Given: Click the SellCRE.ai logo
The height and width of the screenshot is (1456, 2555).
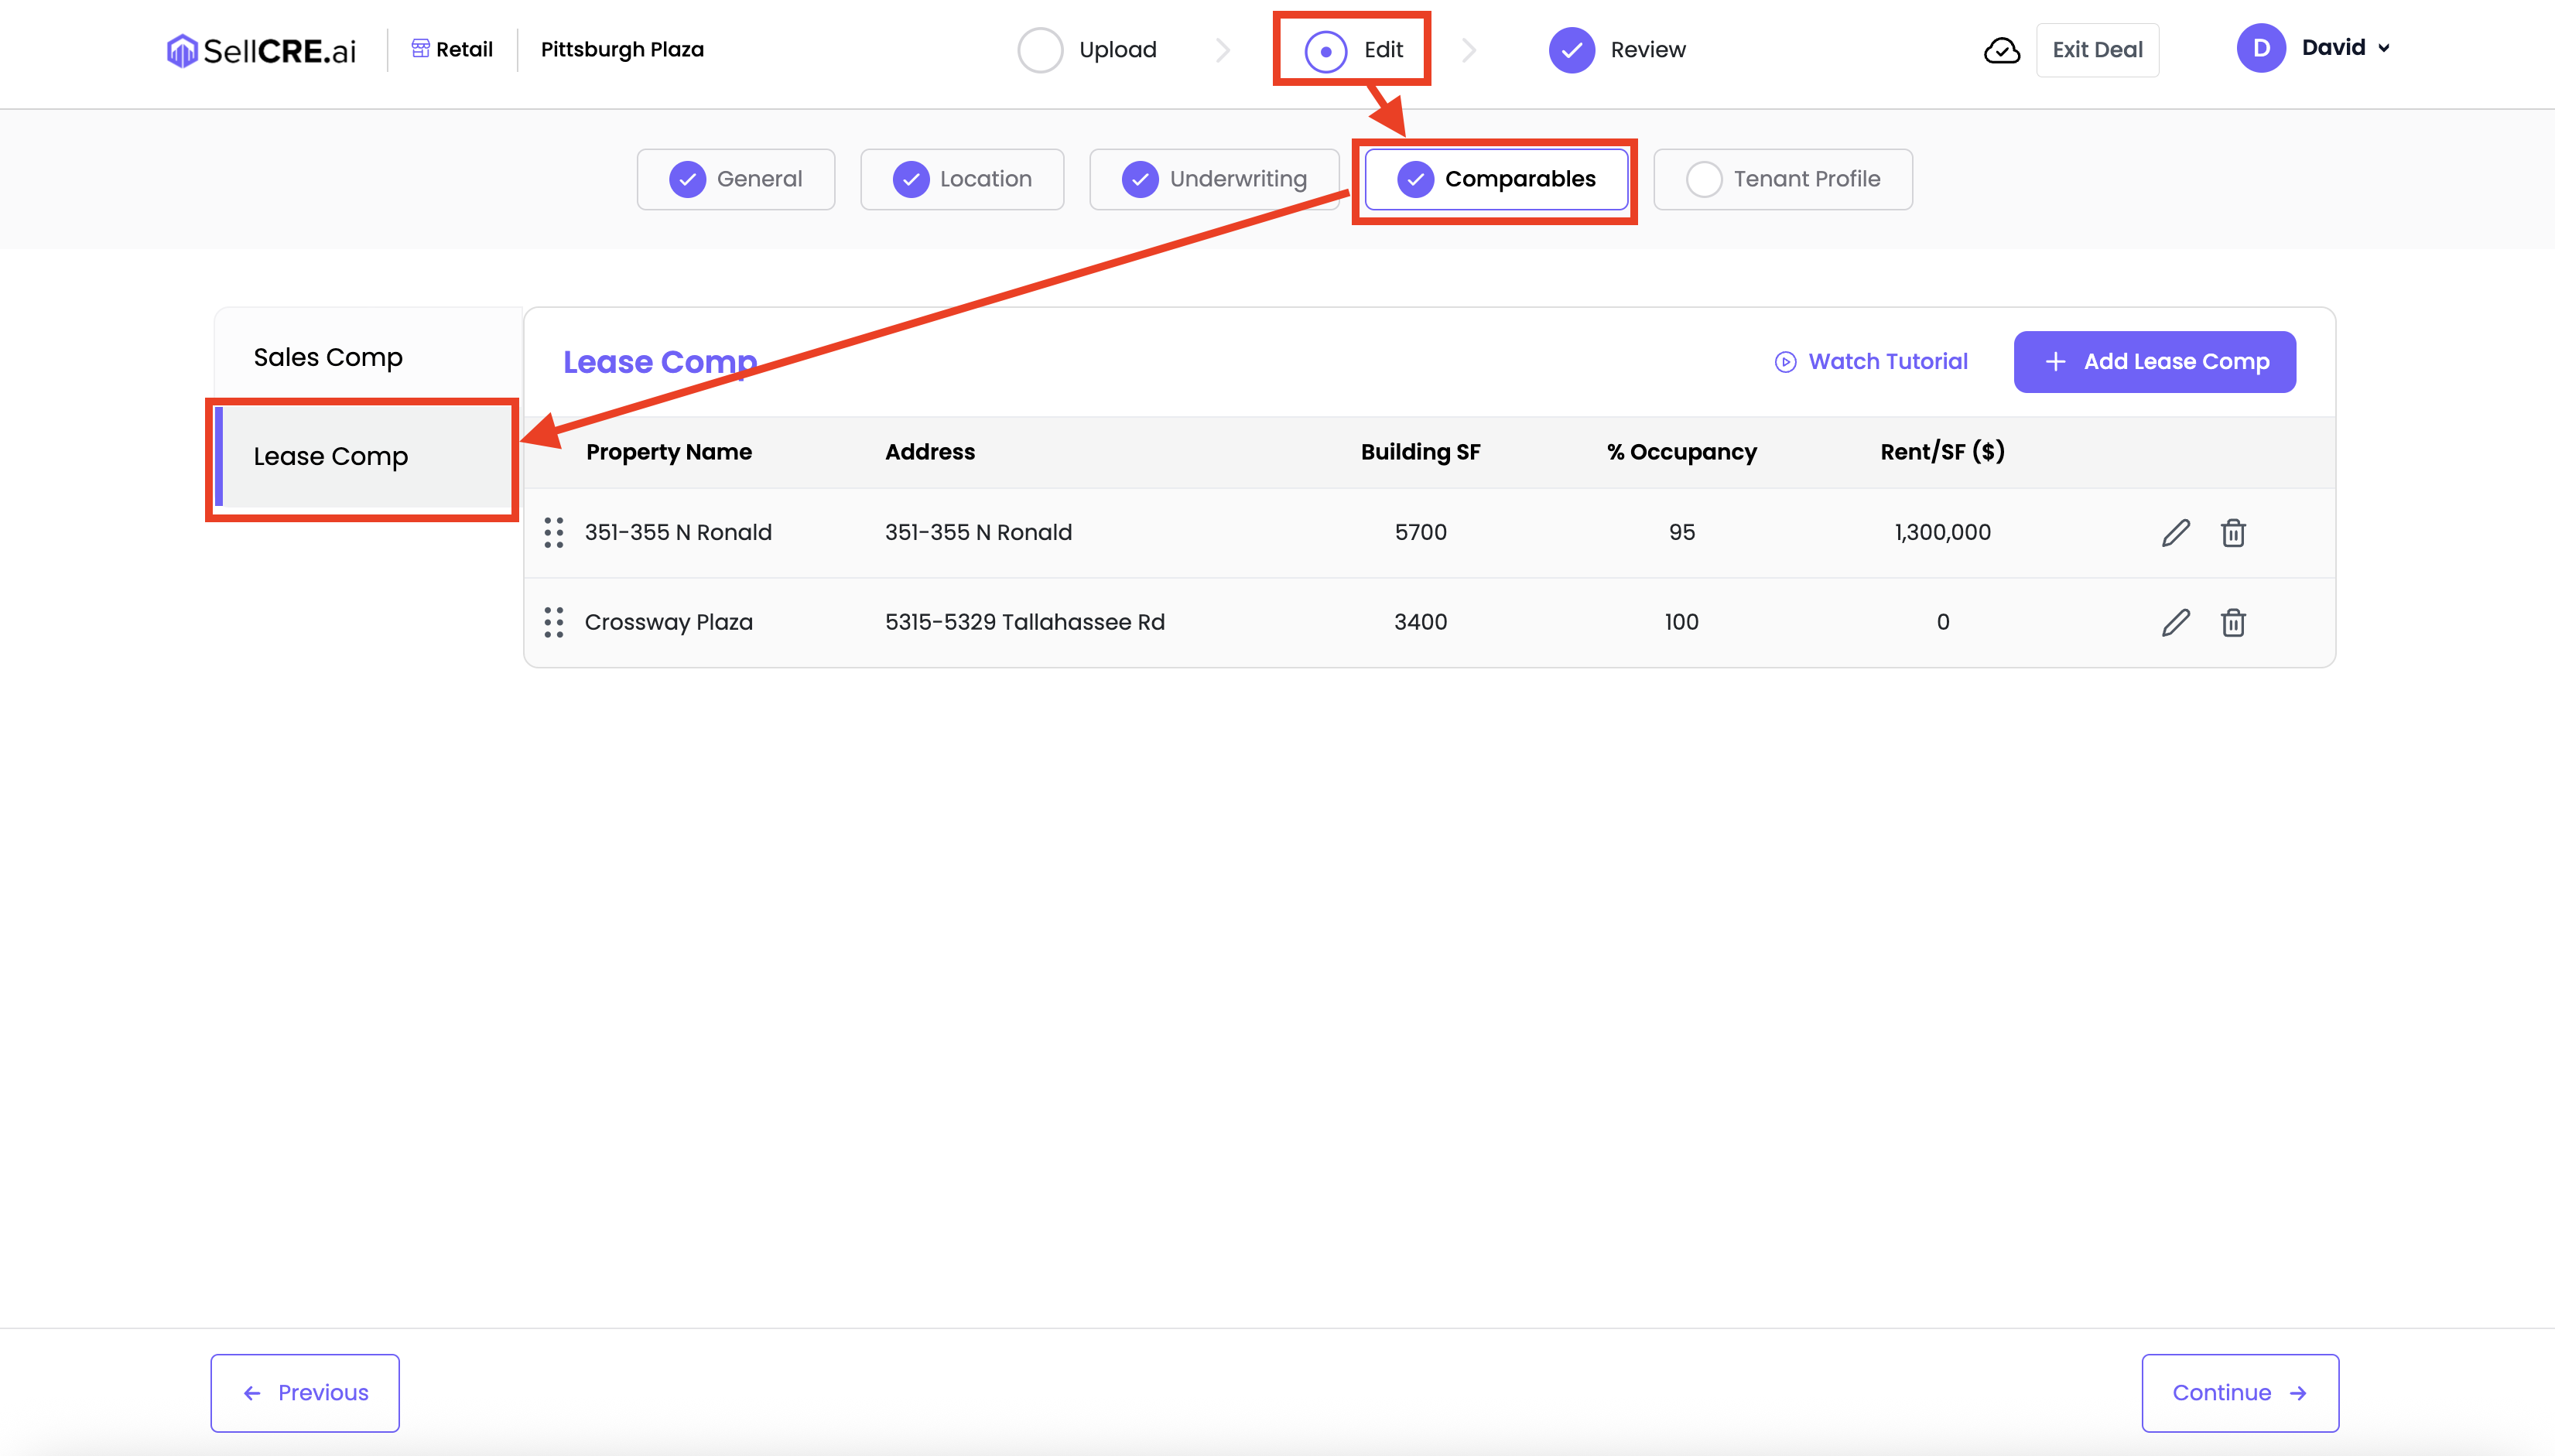Looking at the screenshot, I should [x=262, y=50].
